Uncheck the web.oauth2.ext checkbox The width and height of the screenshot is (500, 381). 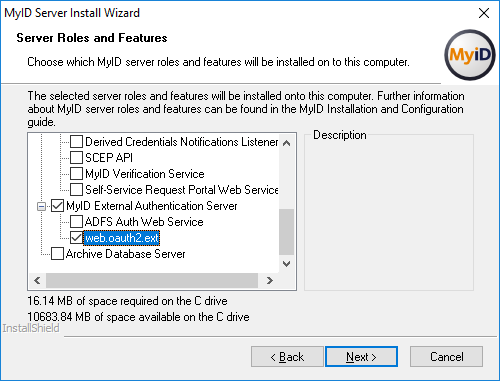point(76,238)
